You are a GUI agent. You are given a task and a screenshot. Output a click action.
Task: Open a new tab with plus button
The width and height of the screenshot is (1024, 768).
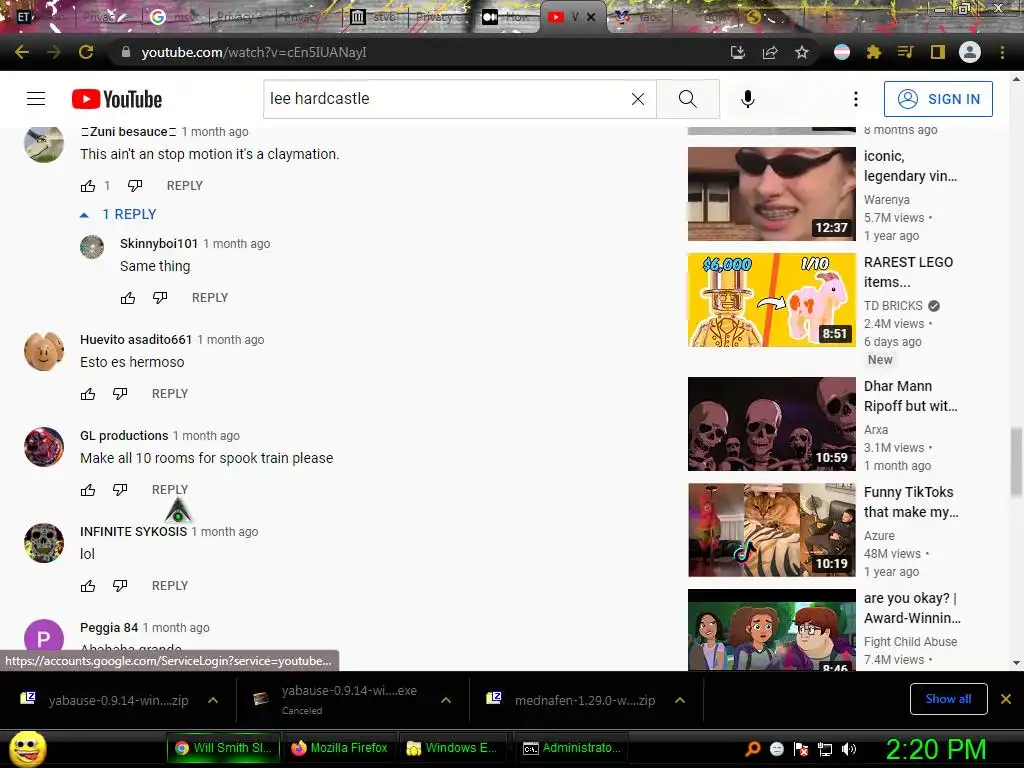point(825,17)
